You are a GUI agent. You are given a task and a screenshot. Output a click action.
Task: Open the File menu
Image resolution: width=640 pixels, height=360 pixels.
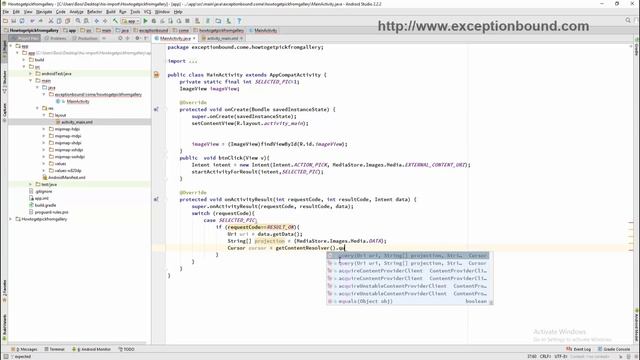[x=6, y=12]
